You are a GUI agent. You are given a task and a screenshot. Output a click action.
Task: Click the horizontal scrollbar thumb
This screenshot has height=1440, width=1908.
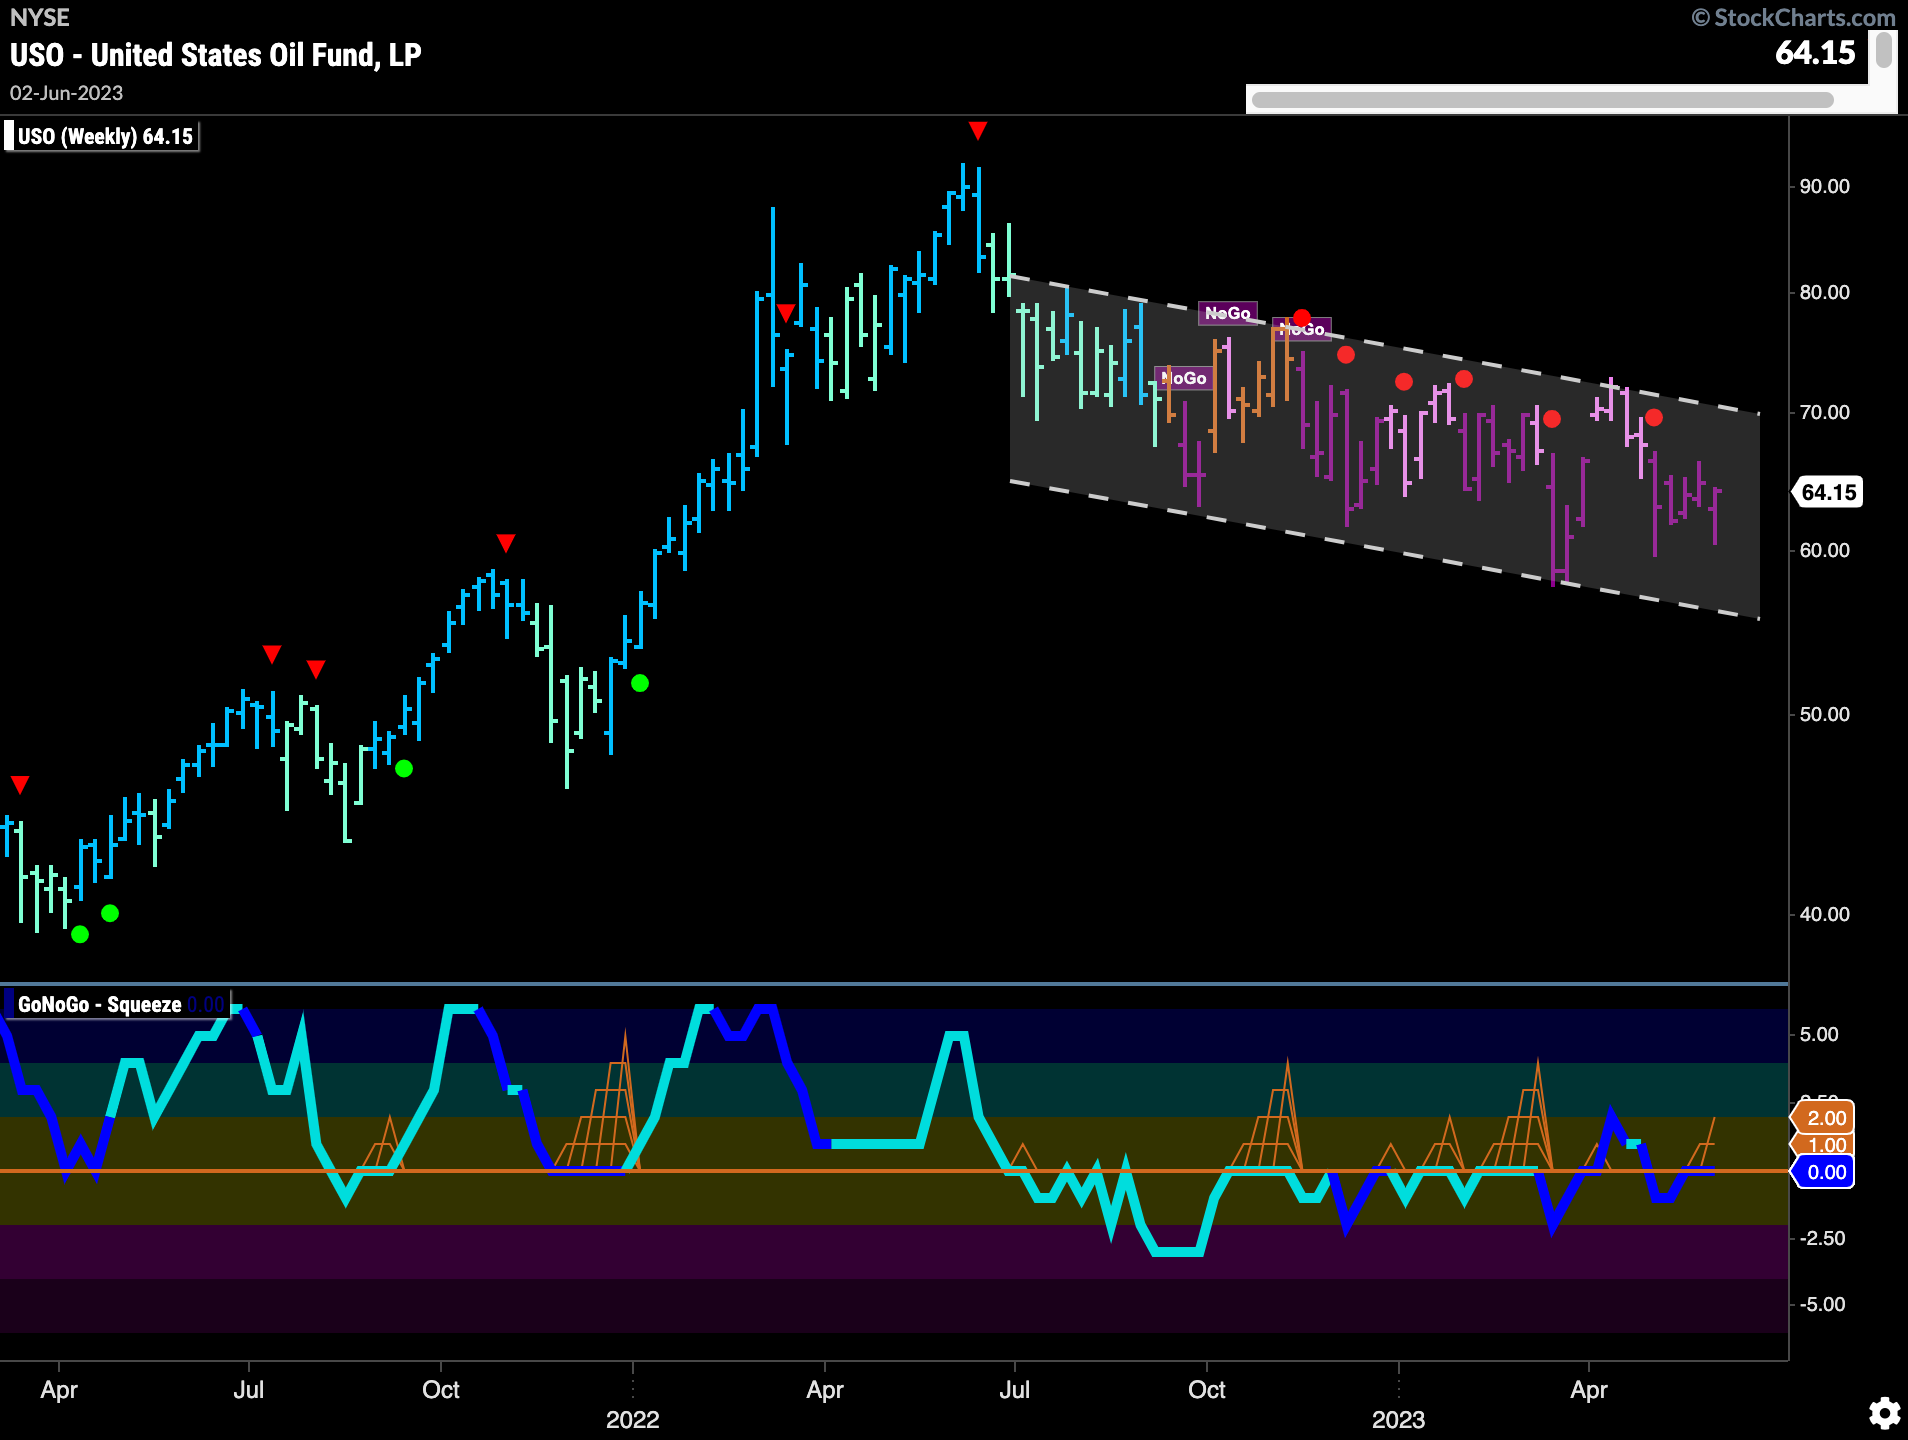(1542, 99)
